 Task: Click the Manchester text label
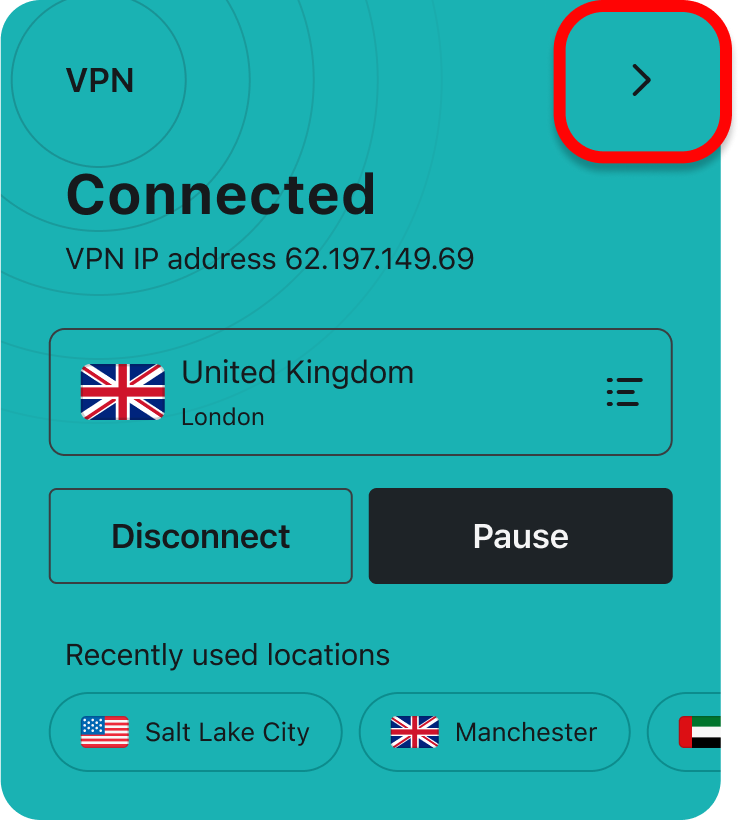coord(526,732)
